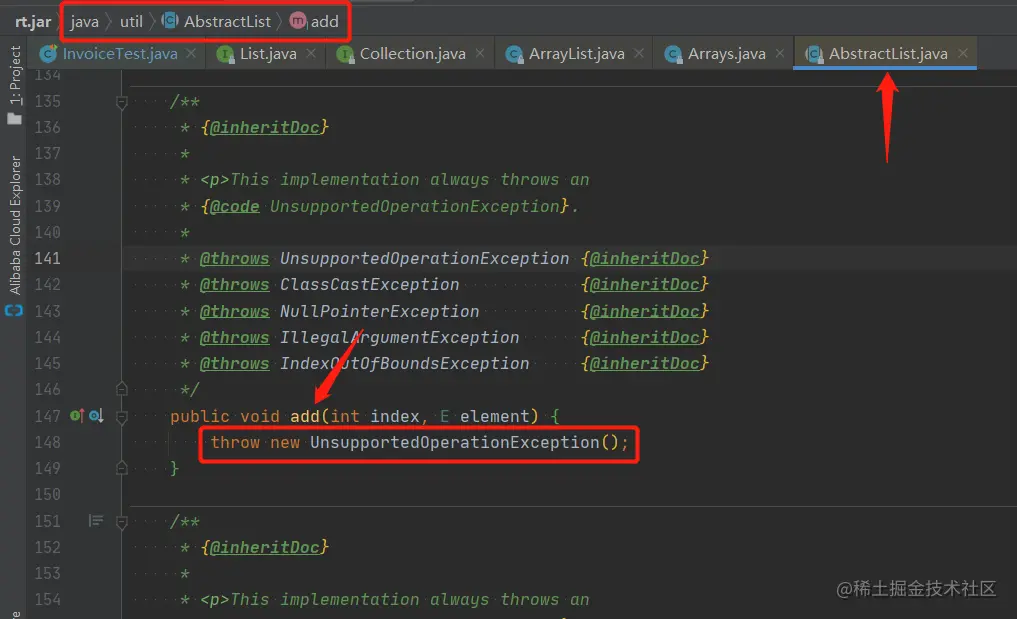Click UnsupportedOperationException in throw statement line 148
Screen dimensions: 1017x619
(455, 443)
